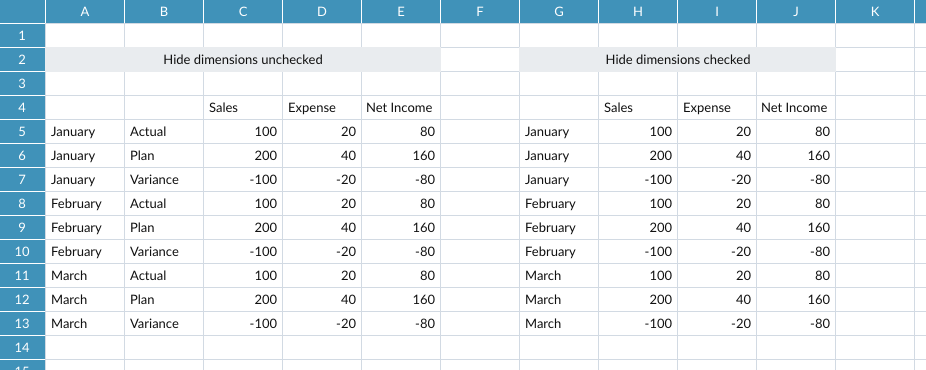The width and height of the screenshot is (926, 370).
Task: Select row 5 header
Action: [22, 132]
